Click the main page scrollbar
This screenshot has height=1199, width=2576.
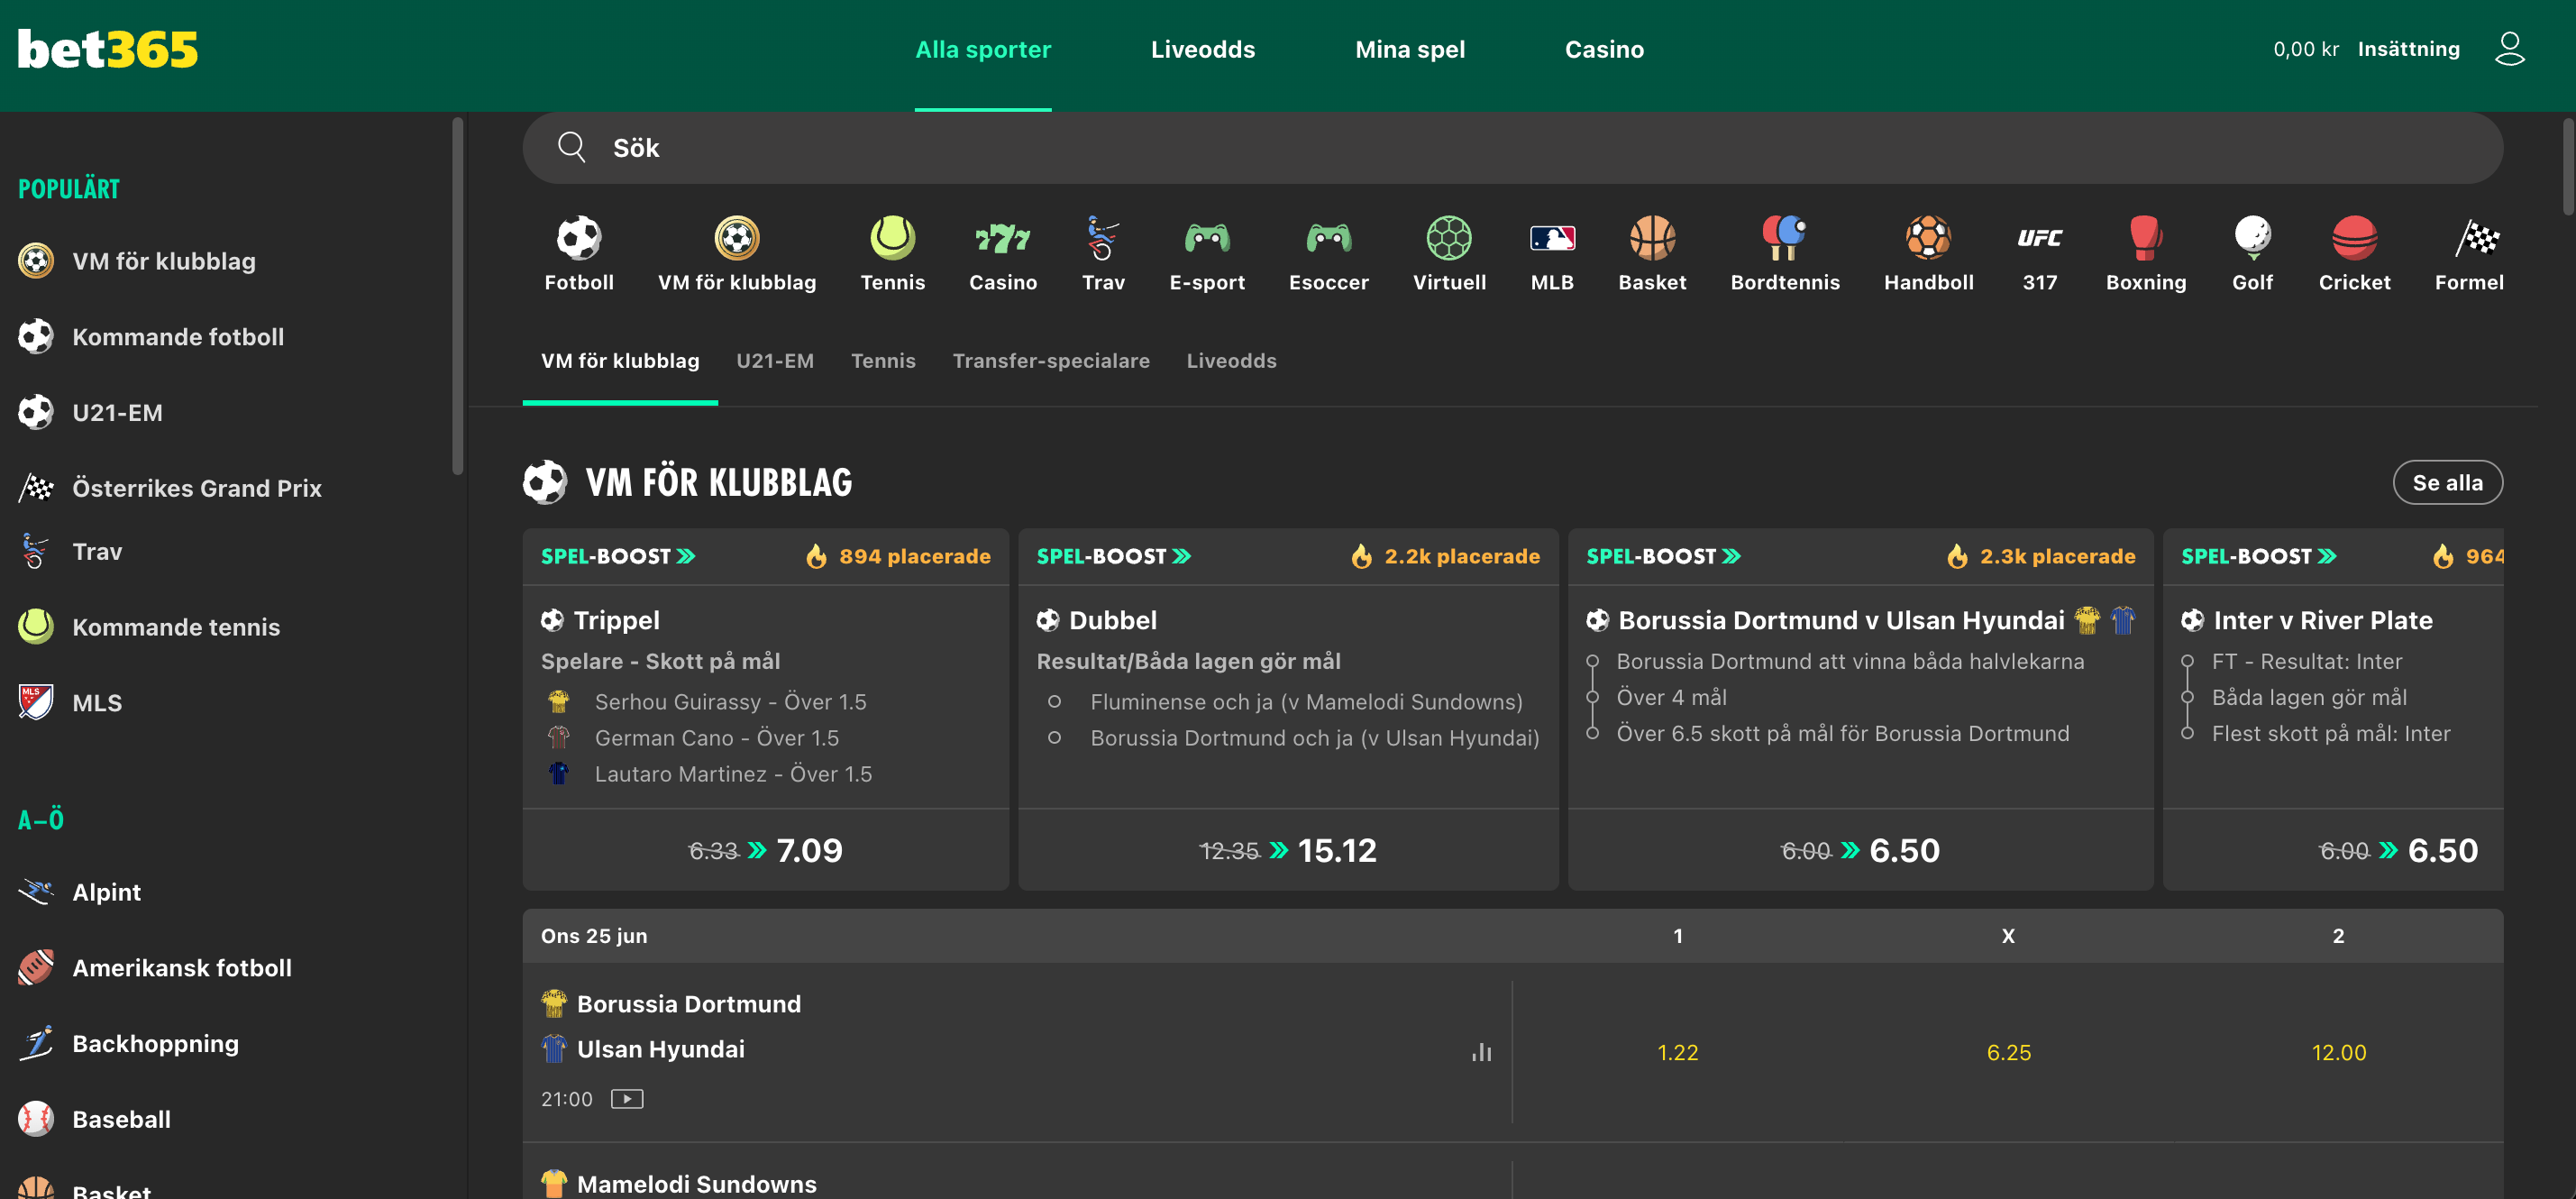pos(2567,166)
